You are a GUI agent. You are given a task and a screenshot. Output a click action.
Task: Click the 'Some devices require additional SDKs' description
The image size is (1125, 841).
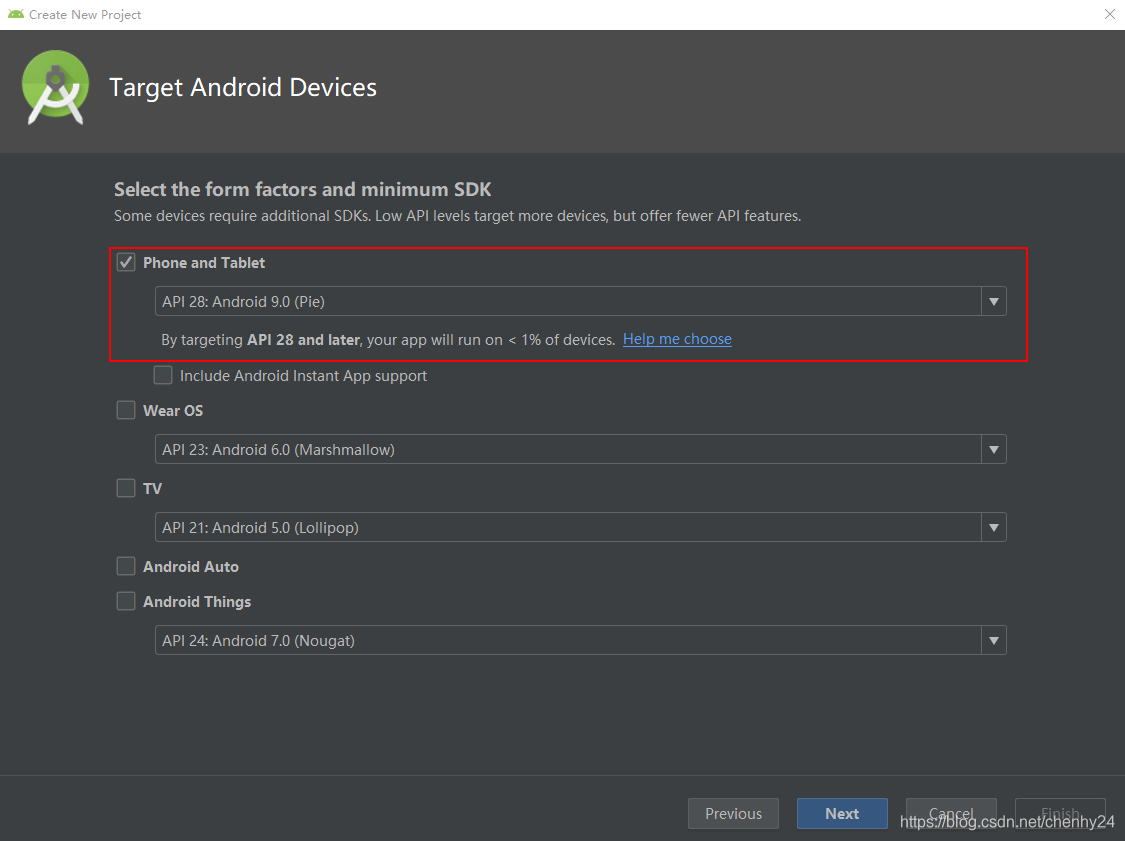pos(458,216)
